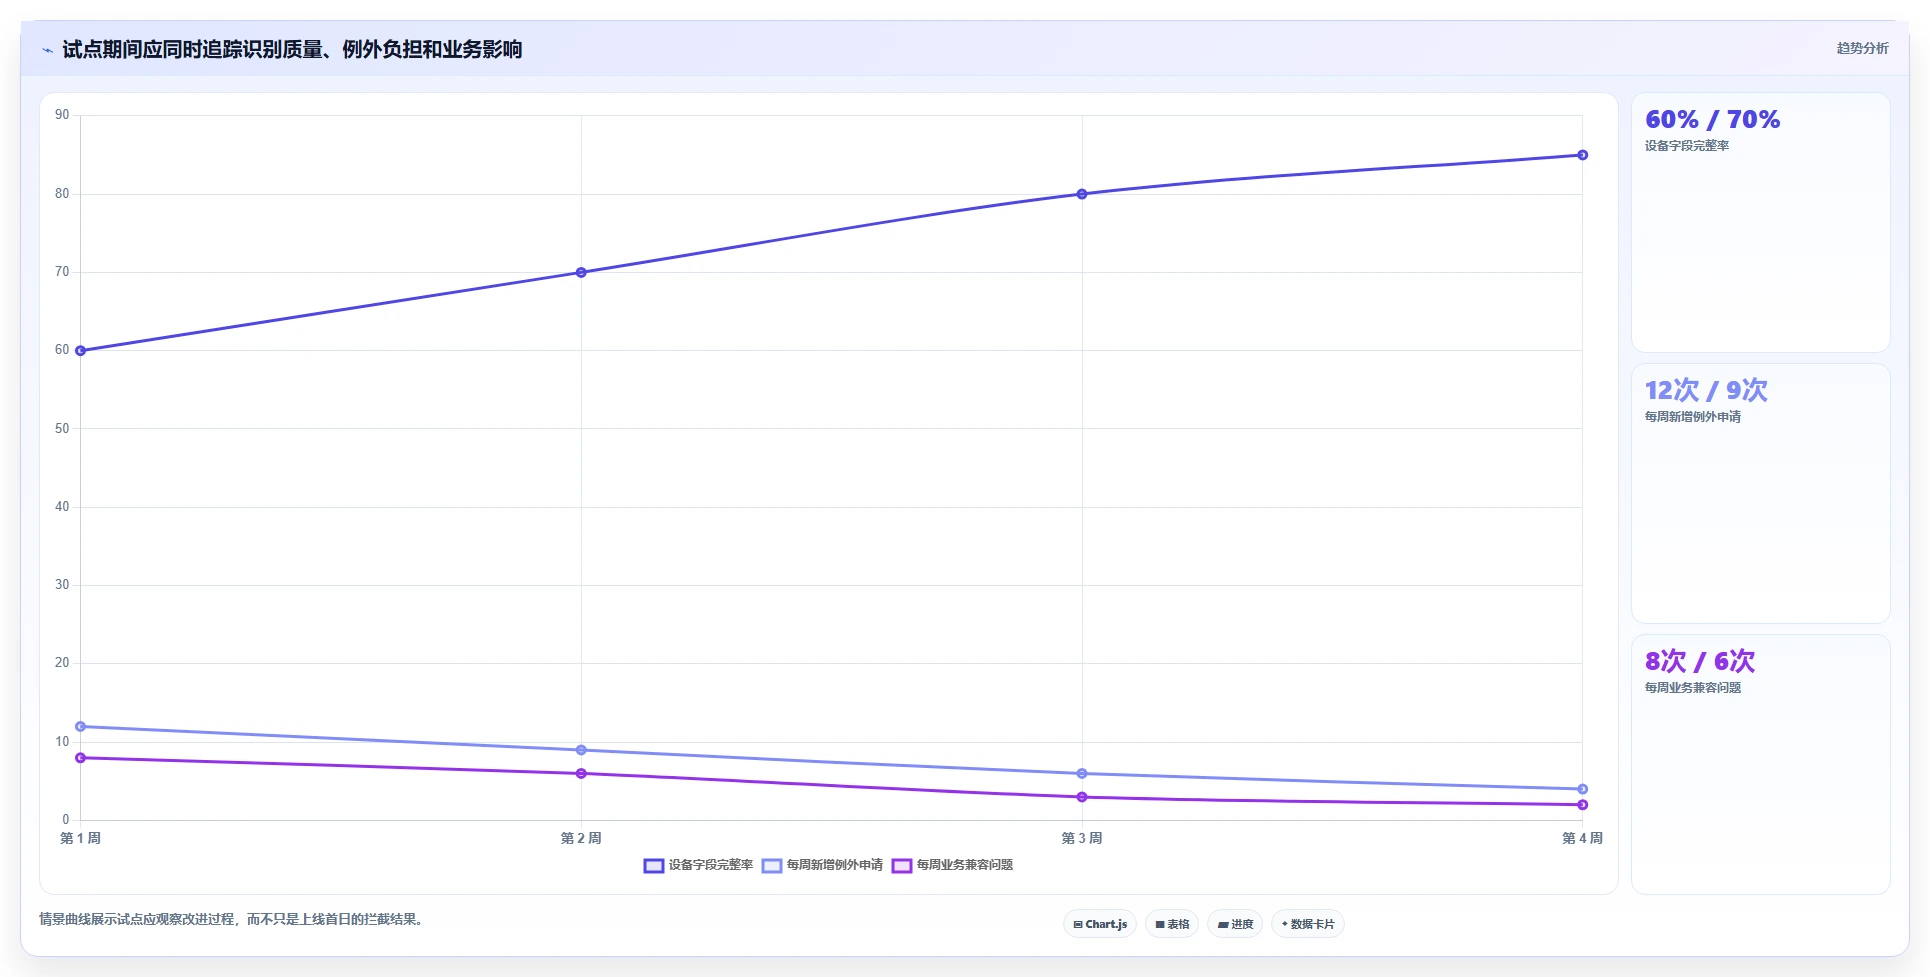Toggle 每周业务兼容问题 legend swatch
The height and width of the screenshot is (977, 1930).
click(x=902, y=866)
